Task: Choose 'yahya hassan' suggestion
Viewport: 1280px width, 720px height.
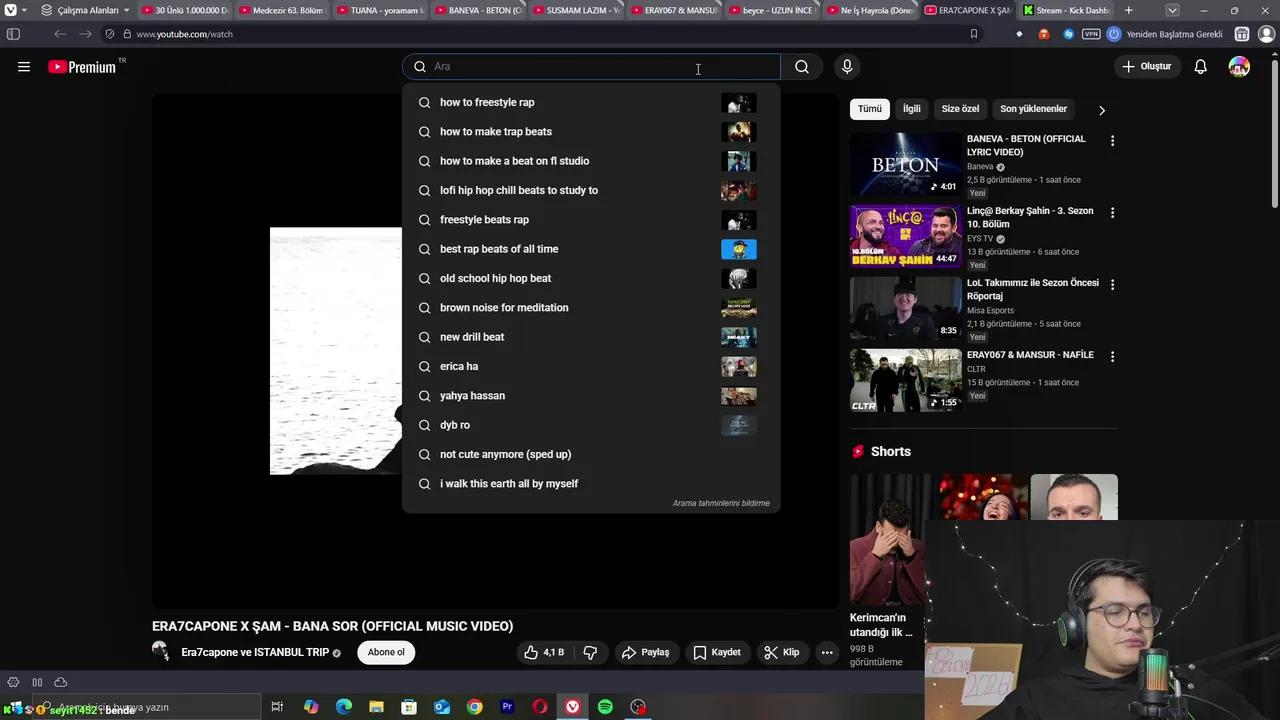Action: tap(591, 396)
